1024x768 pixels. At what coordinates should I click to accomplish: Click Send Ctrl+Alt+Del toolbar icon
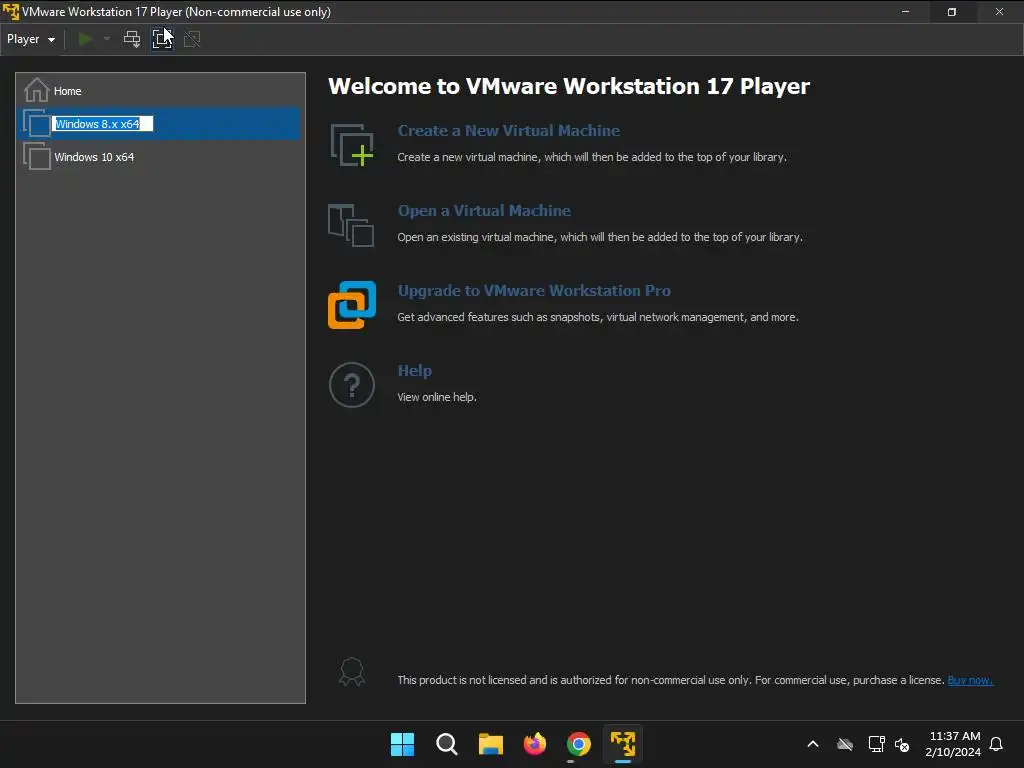click(132, 39)
